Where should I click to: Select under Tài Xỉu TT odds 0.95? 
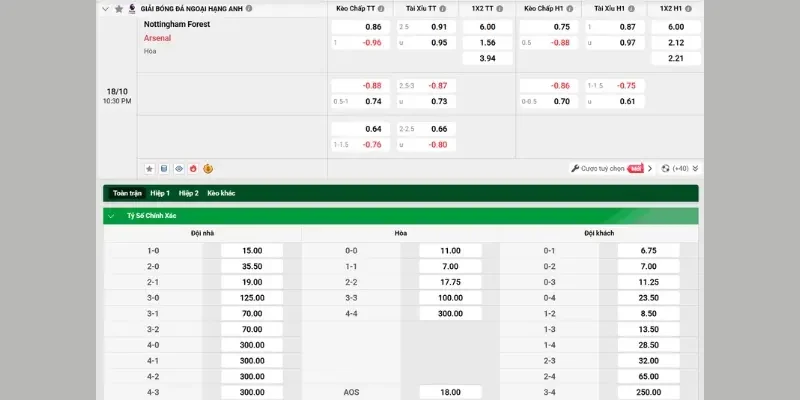[427, 43]
